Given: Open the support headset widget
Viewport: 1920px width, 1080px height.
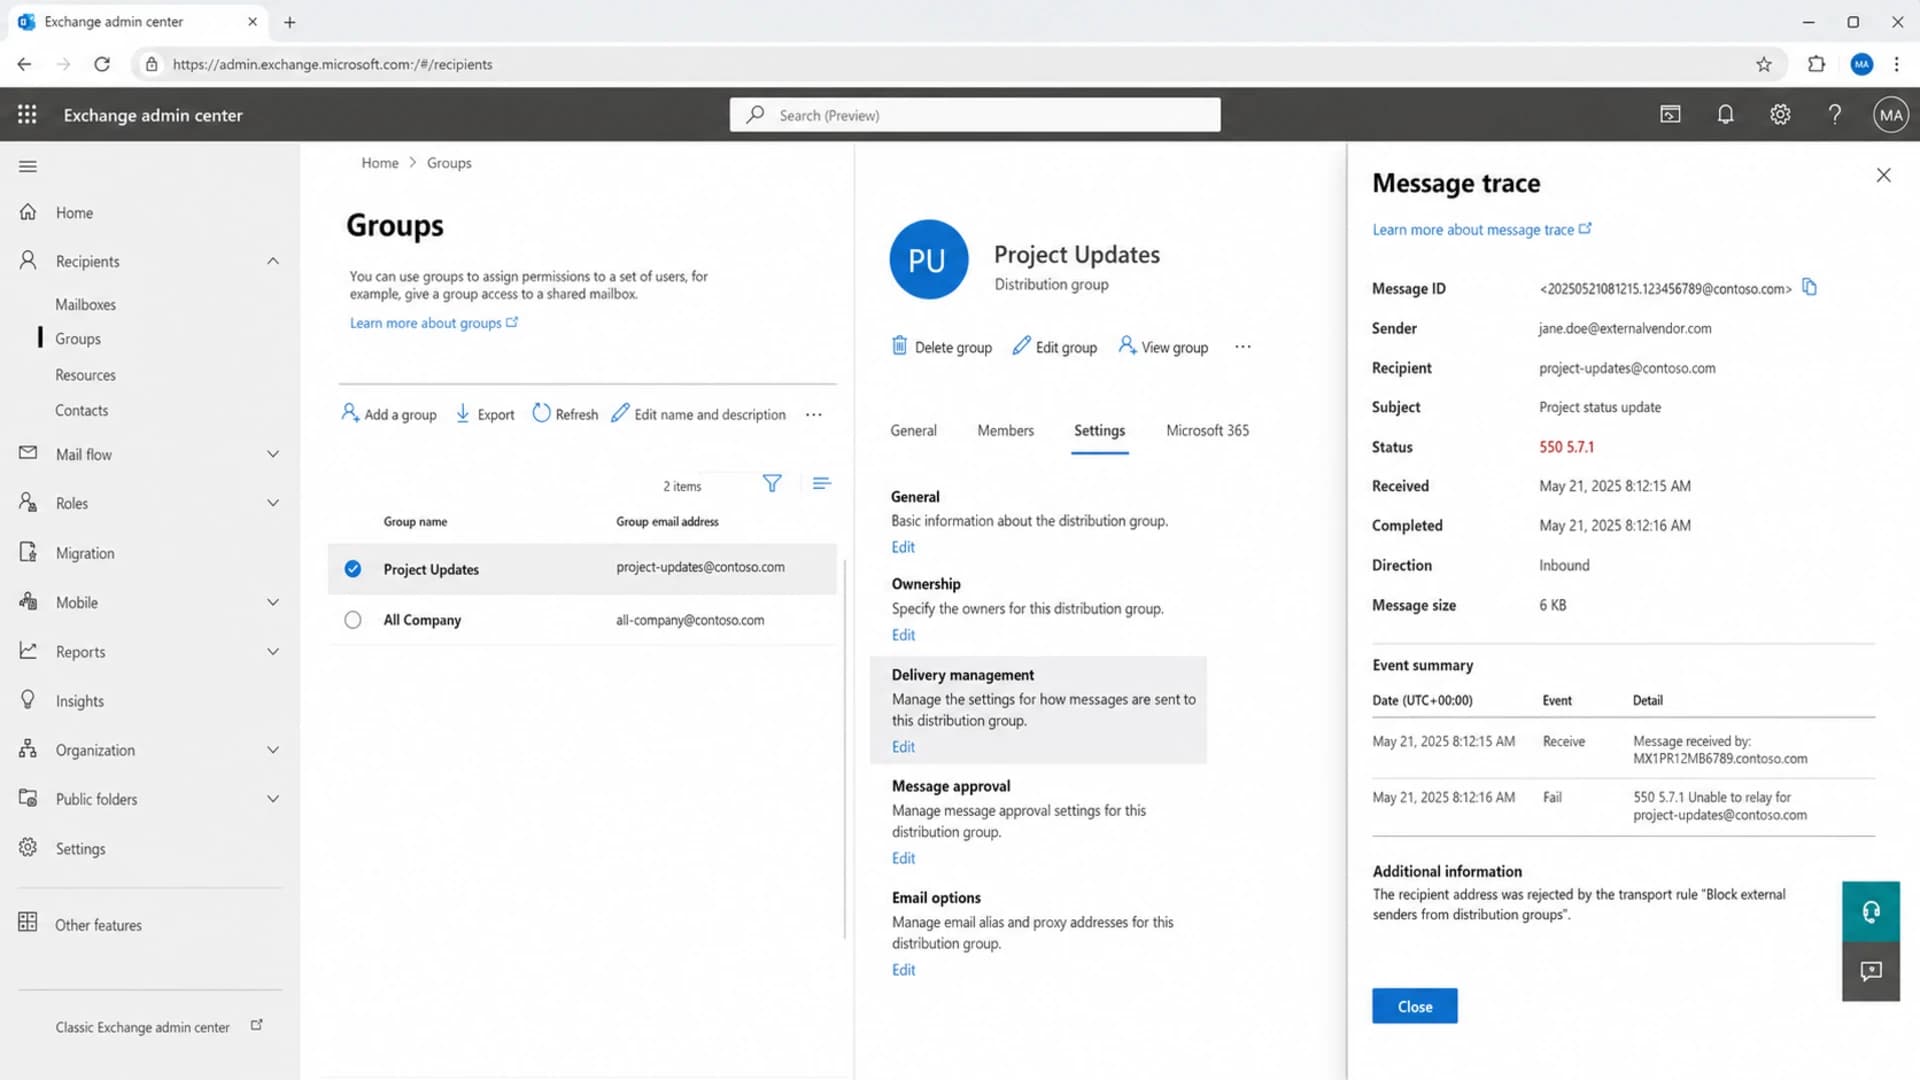Looking at the screenshot, I should click(1871, 911).
